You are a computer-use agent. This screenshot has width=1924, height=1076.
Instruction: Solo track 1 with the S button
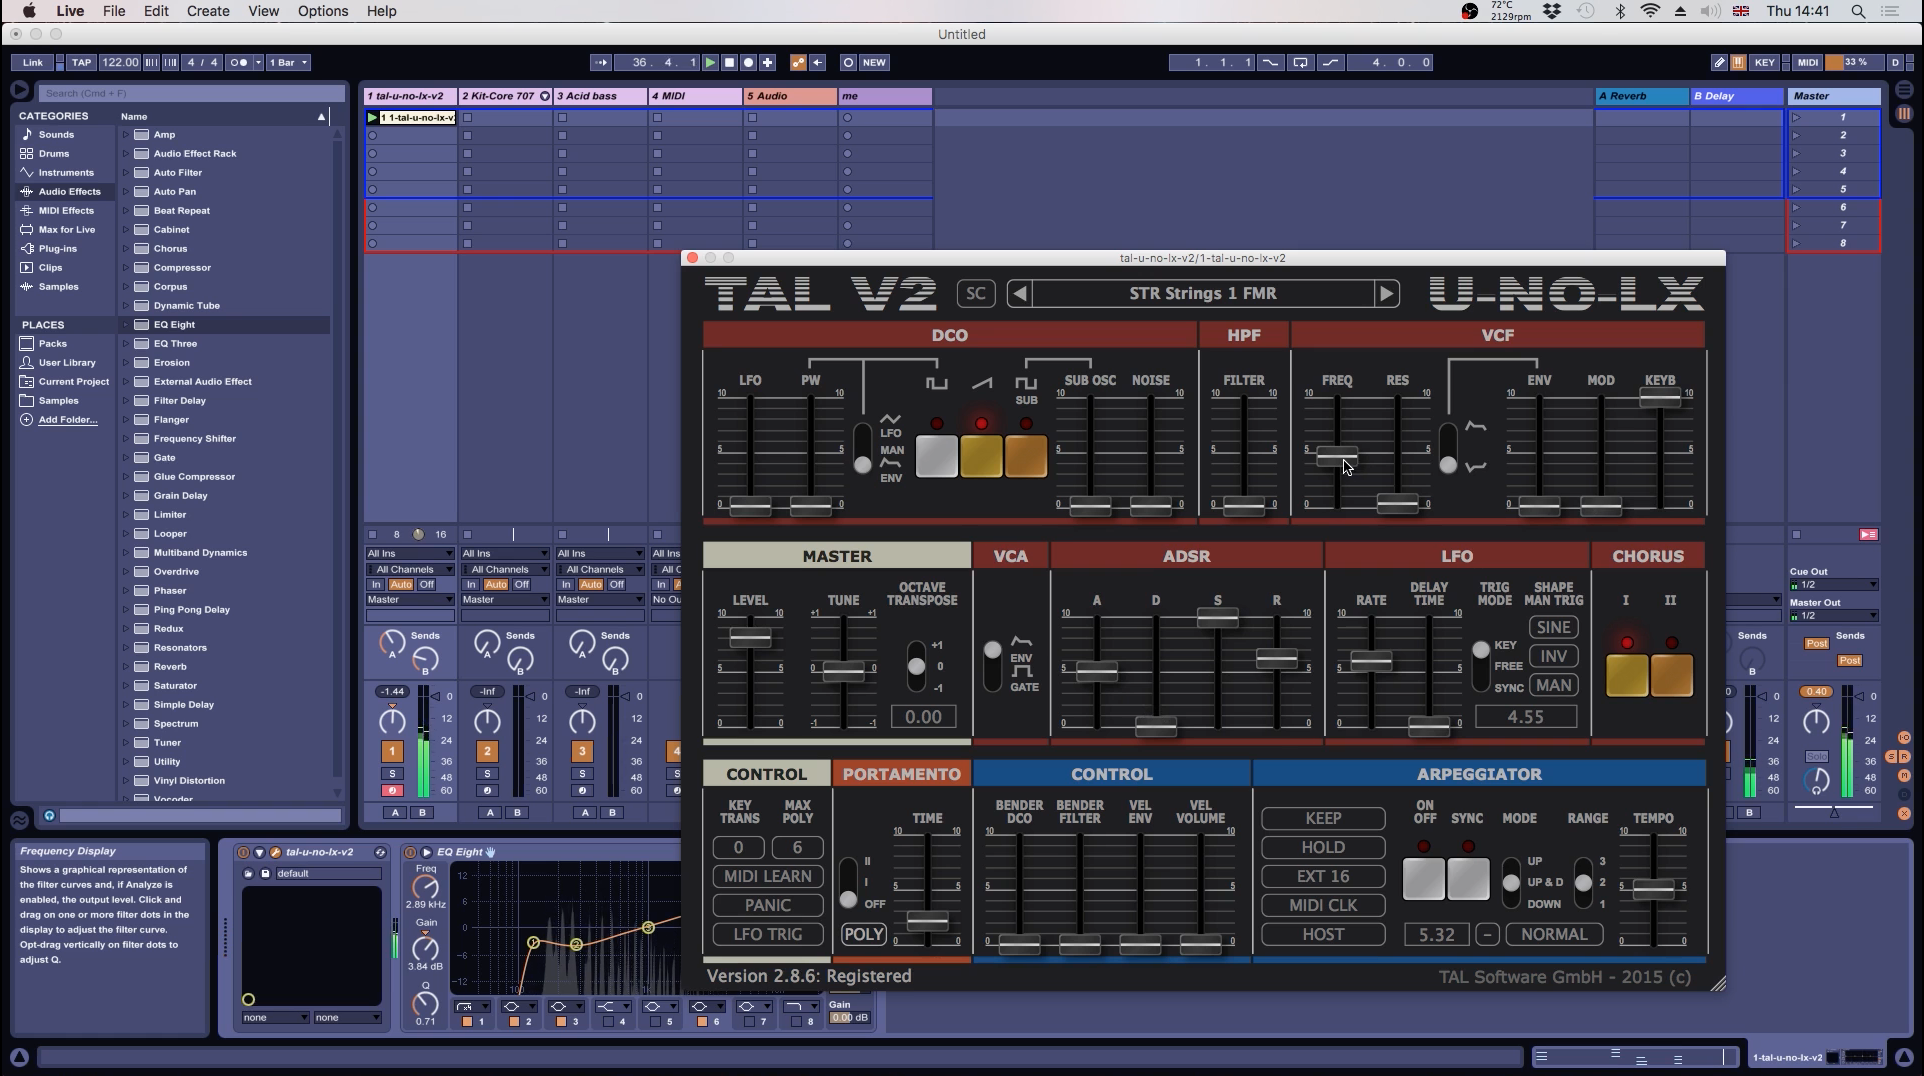tap(392, 773)
